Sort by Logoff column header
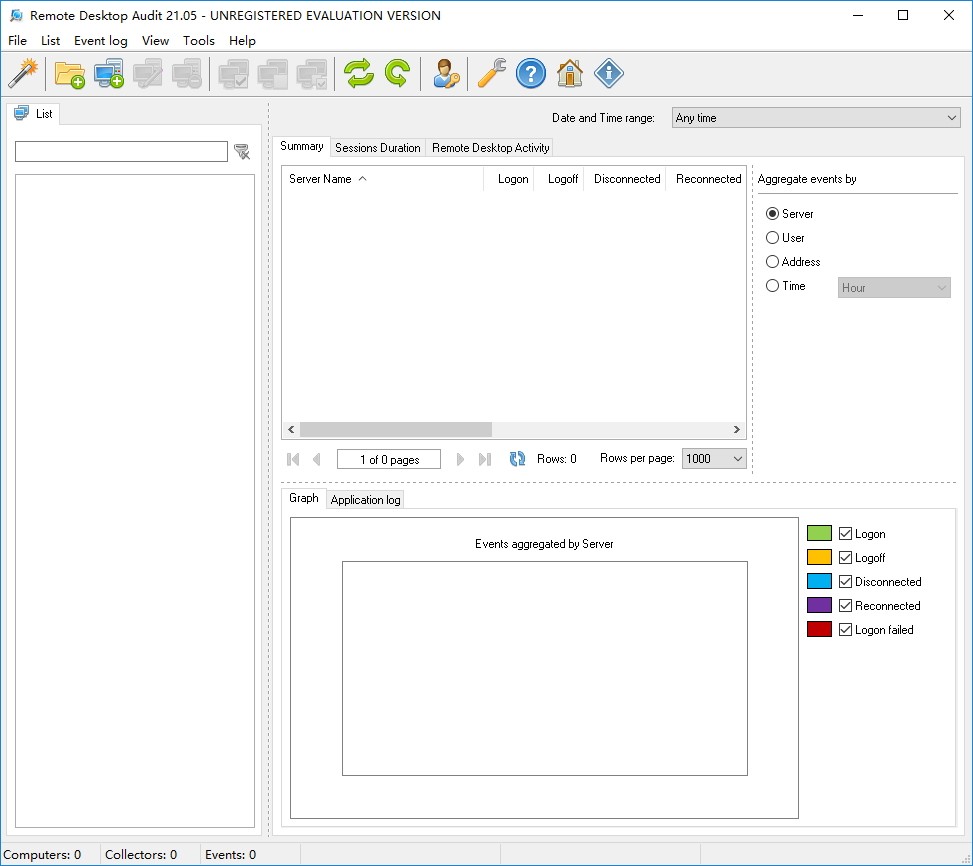The height and width of the screenshot is (866, 973). [558, 179]
